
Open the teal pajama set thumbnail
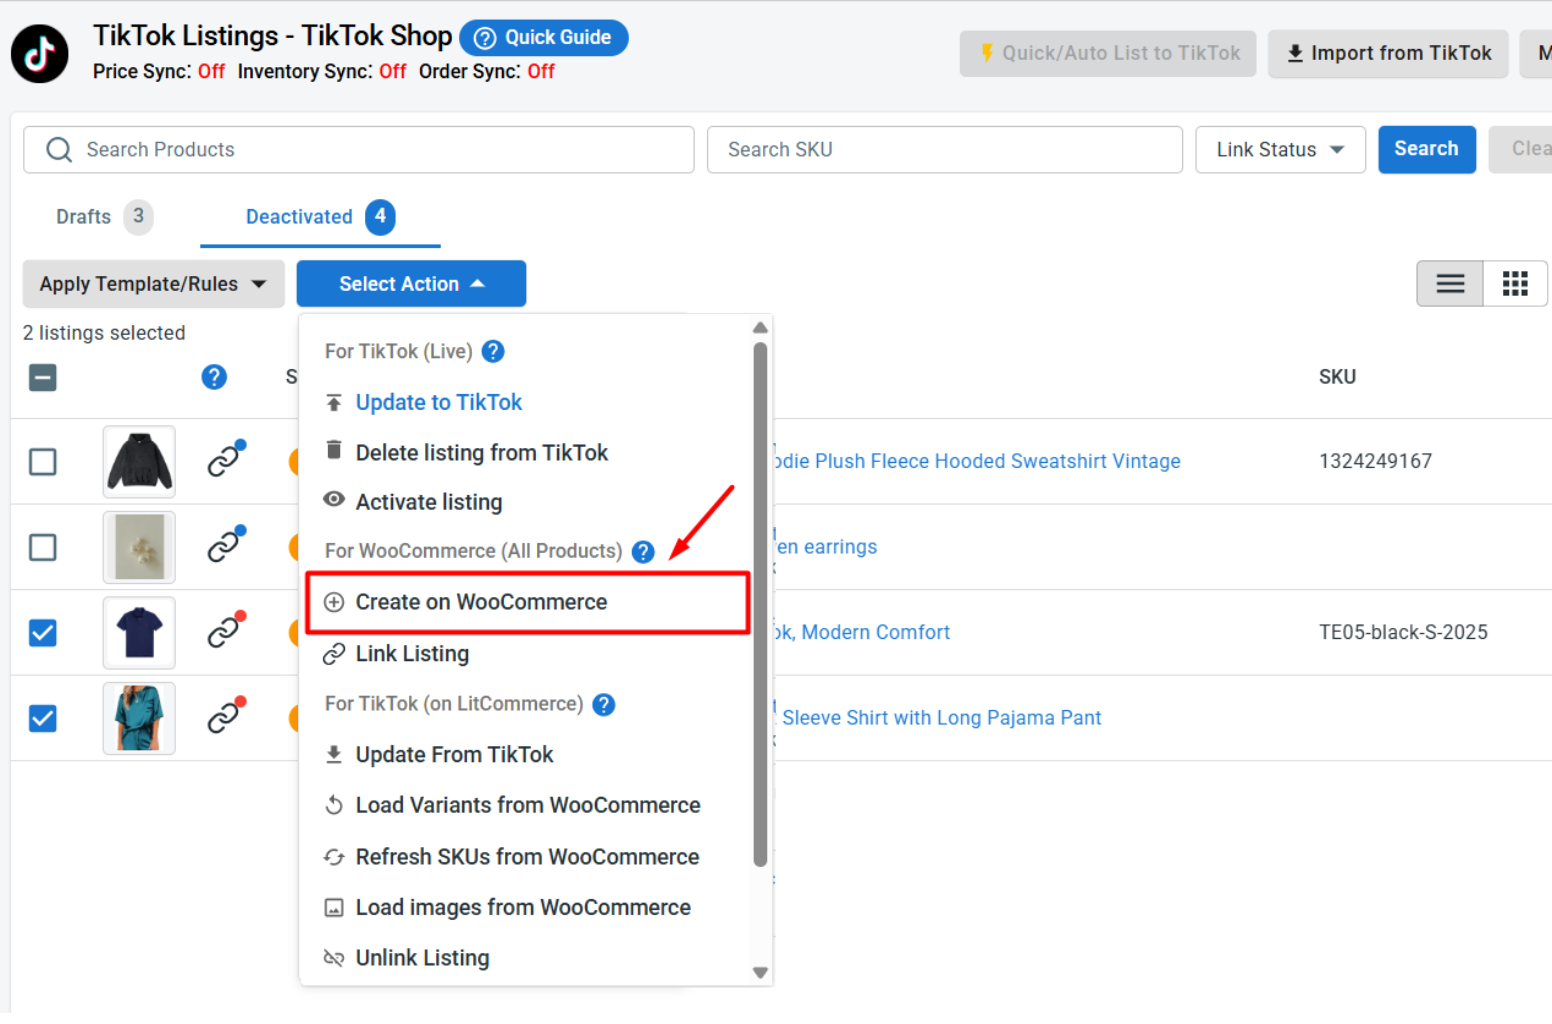[139, 718]
